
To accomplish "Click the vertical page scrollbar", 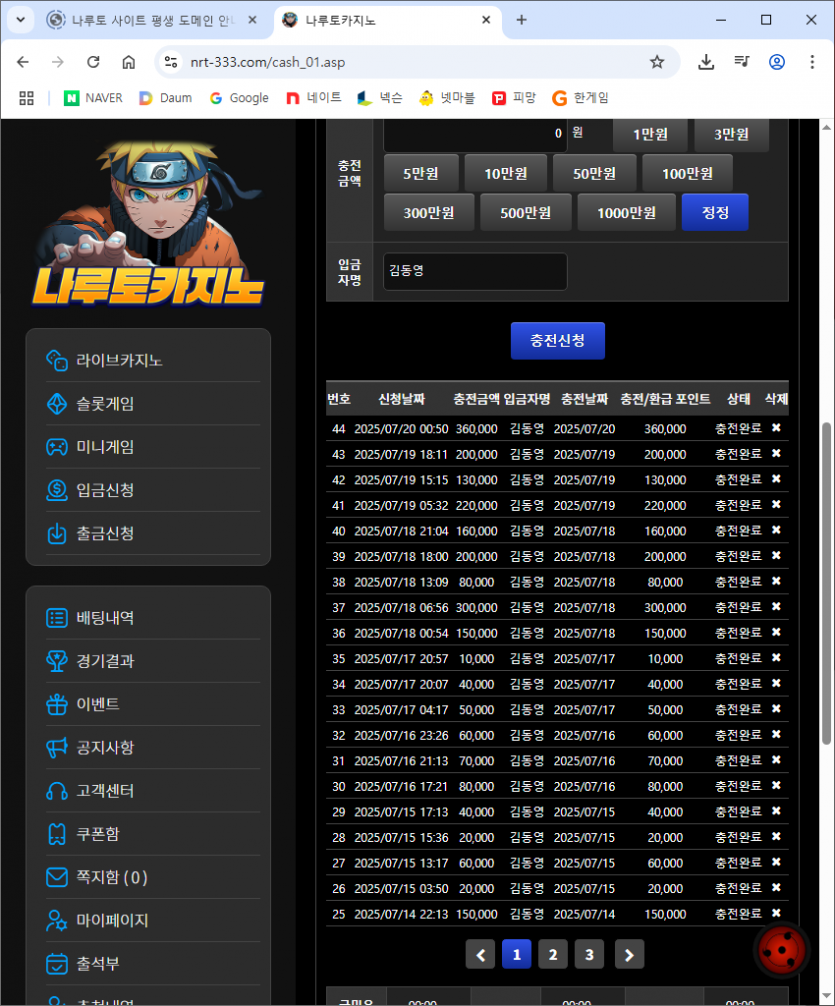I will point(826,583).
